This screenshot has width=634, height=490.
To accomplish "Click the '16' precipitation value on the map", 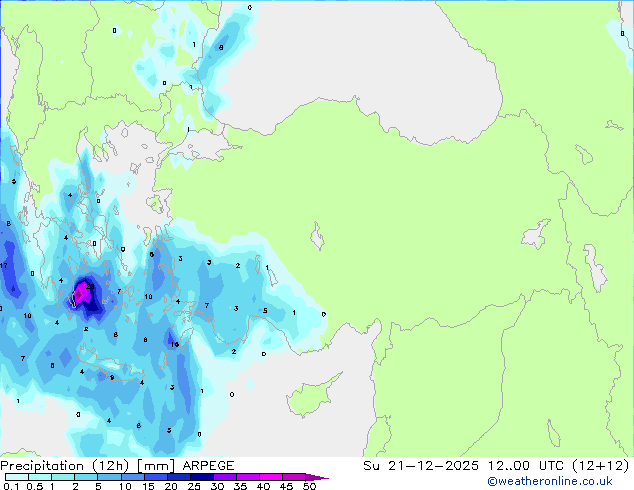I will 175,344.
